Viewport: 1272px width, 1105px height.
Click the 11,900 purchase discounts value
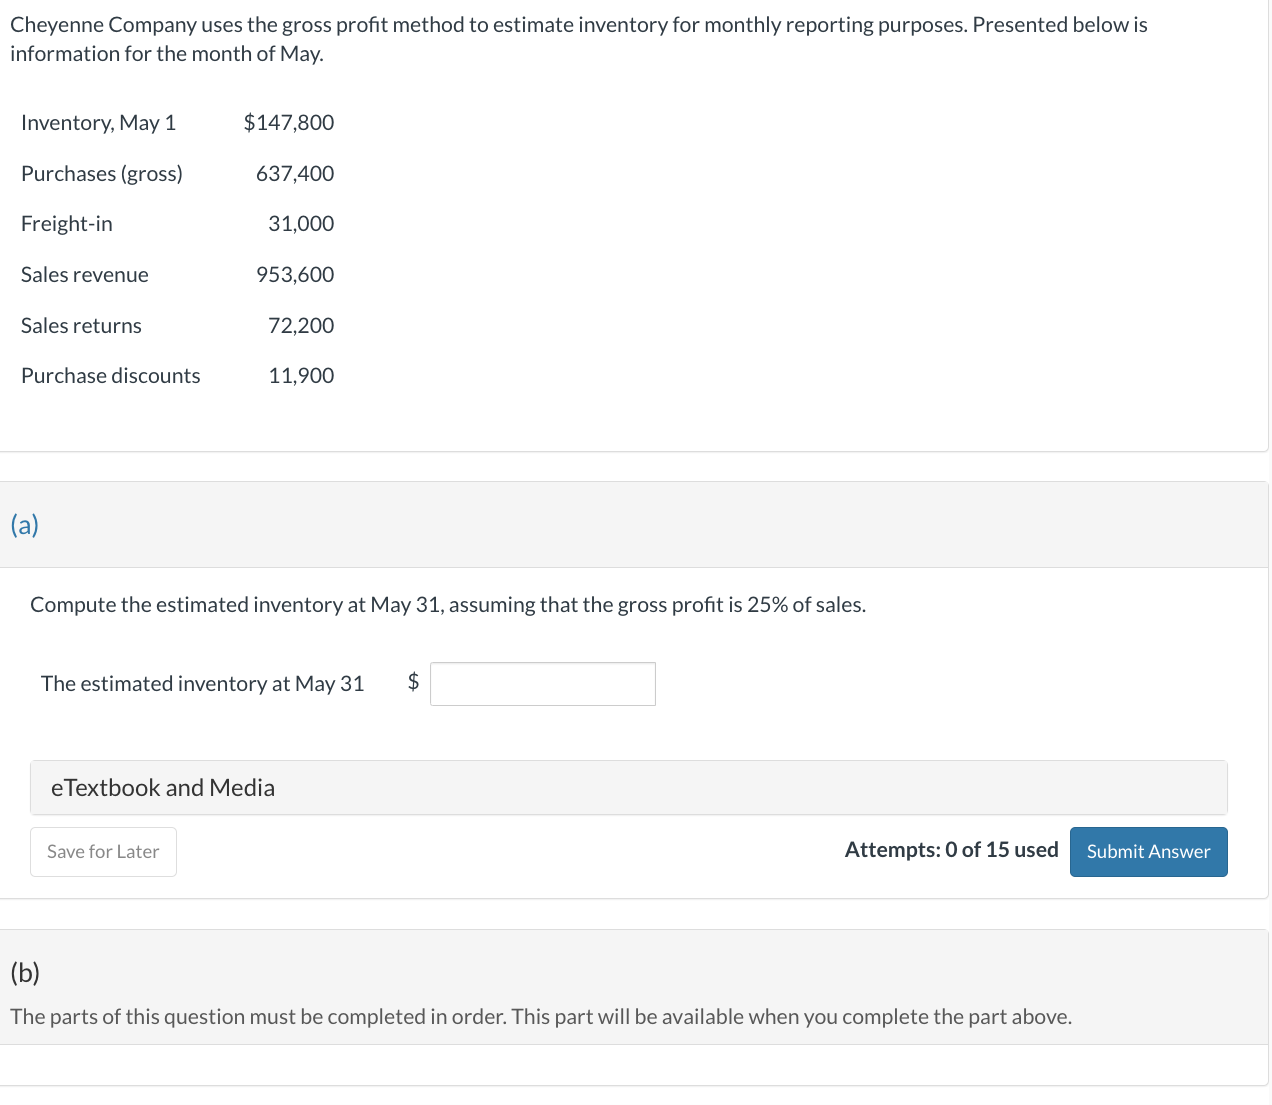point(301,376)
